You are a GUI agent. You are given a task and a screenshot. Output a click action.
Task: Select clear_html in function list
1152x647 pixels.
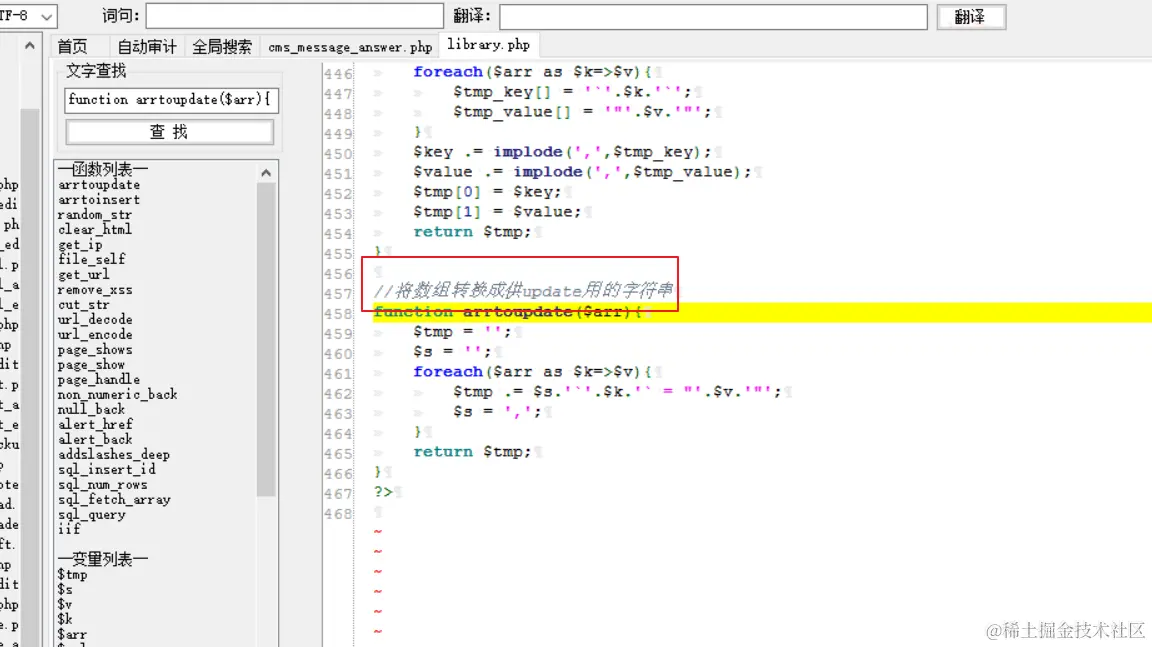point(96,229)
